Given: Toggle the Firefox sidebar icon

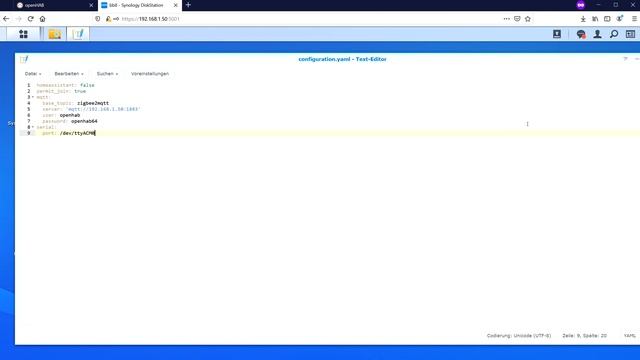Looking at the screenshot, I should tap(607, 19).
